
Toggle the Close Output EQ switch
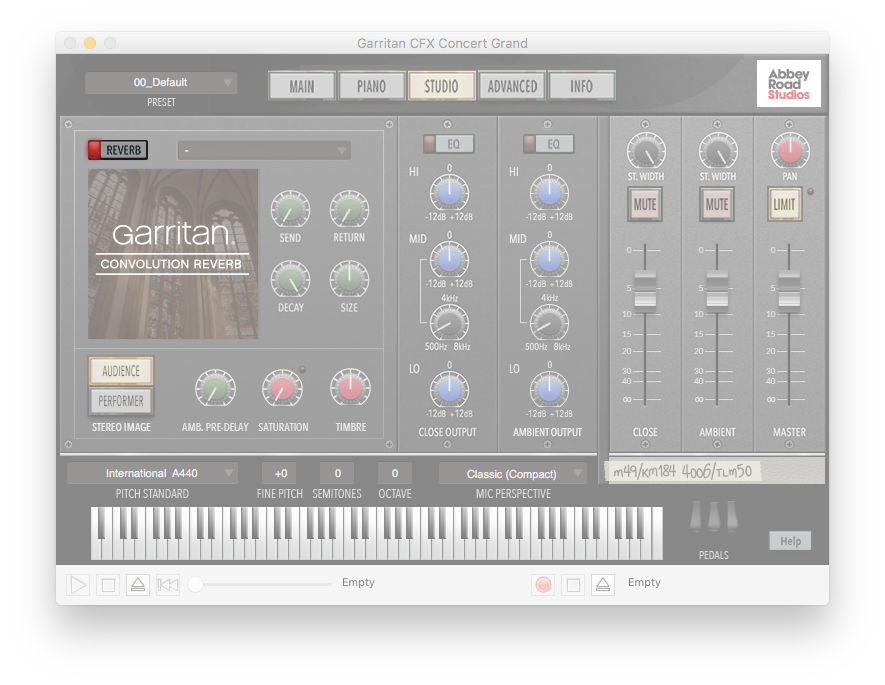(449, 144)
